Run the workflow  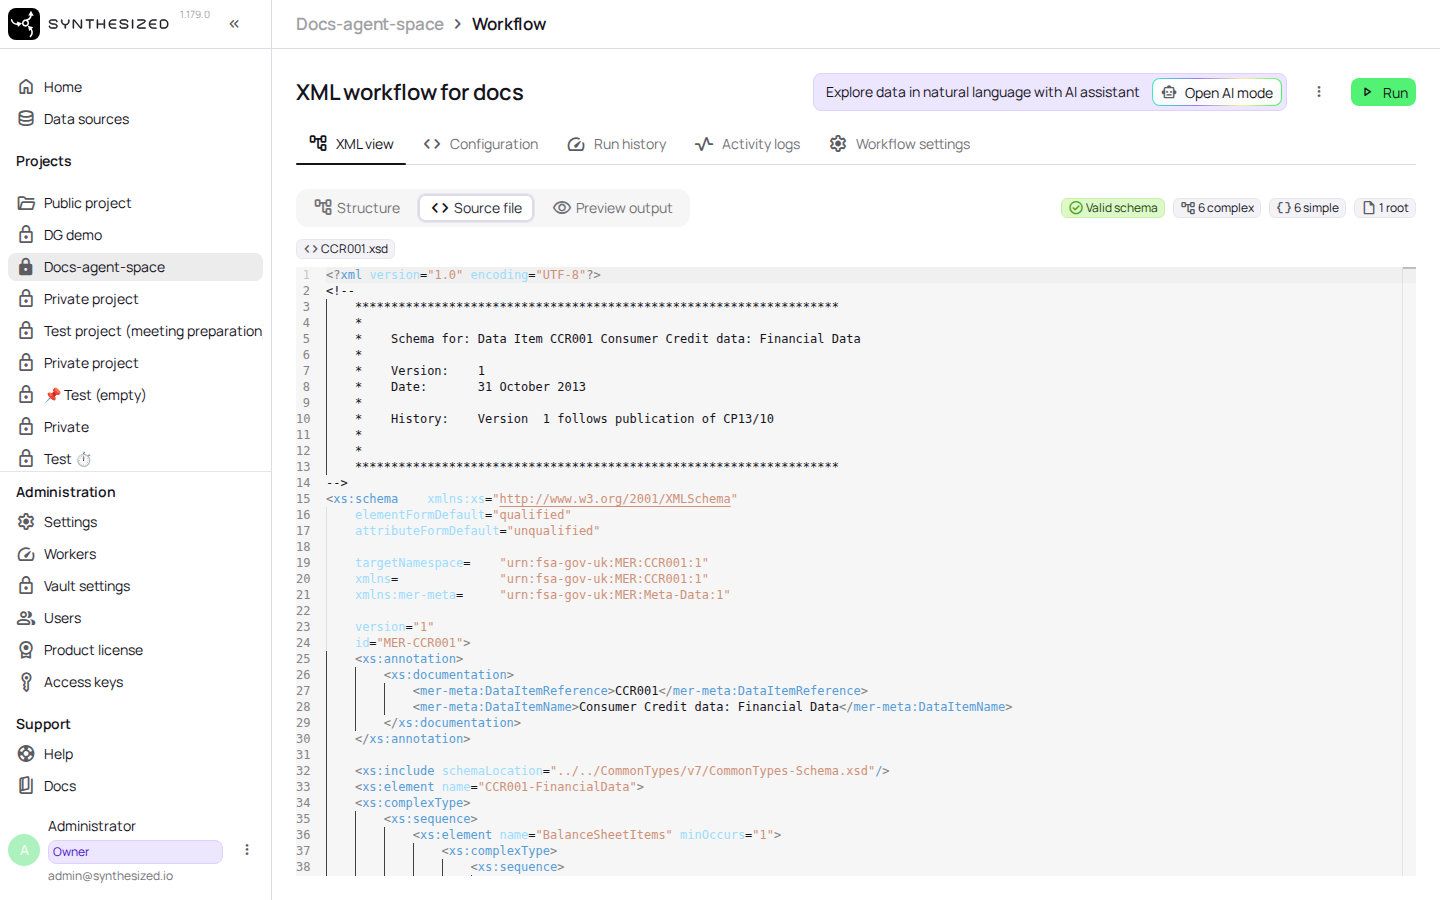click(1383, 92)
